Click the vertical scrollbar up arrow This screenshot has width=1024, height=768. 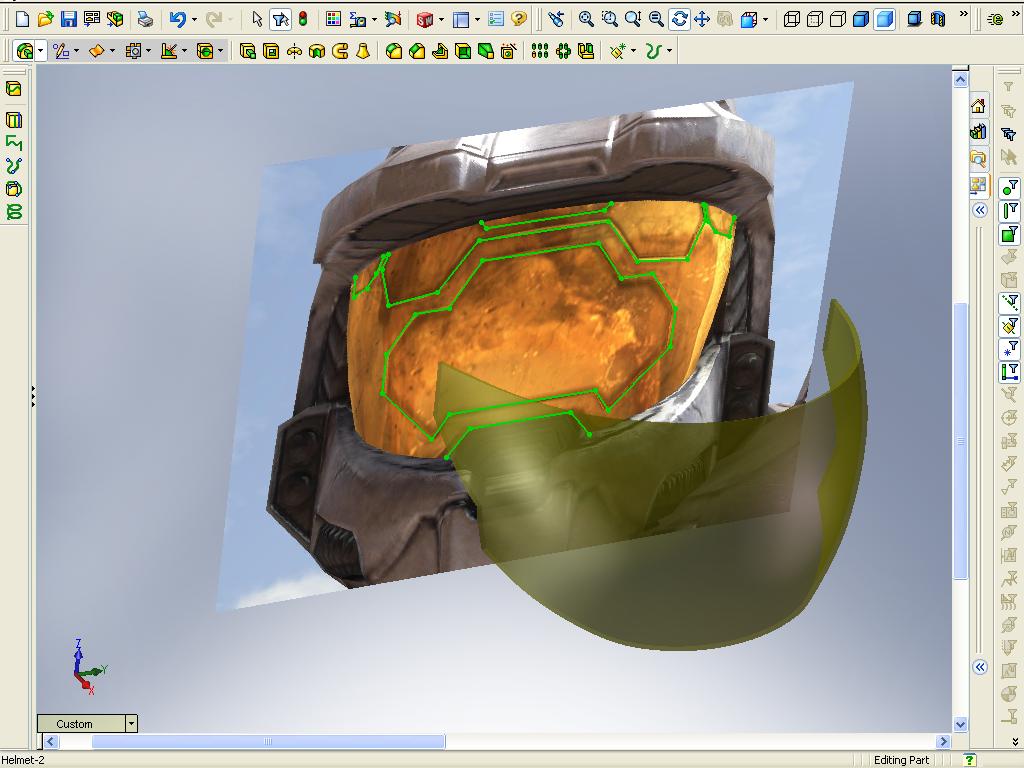tap(960, 80)
